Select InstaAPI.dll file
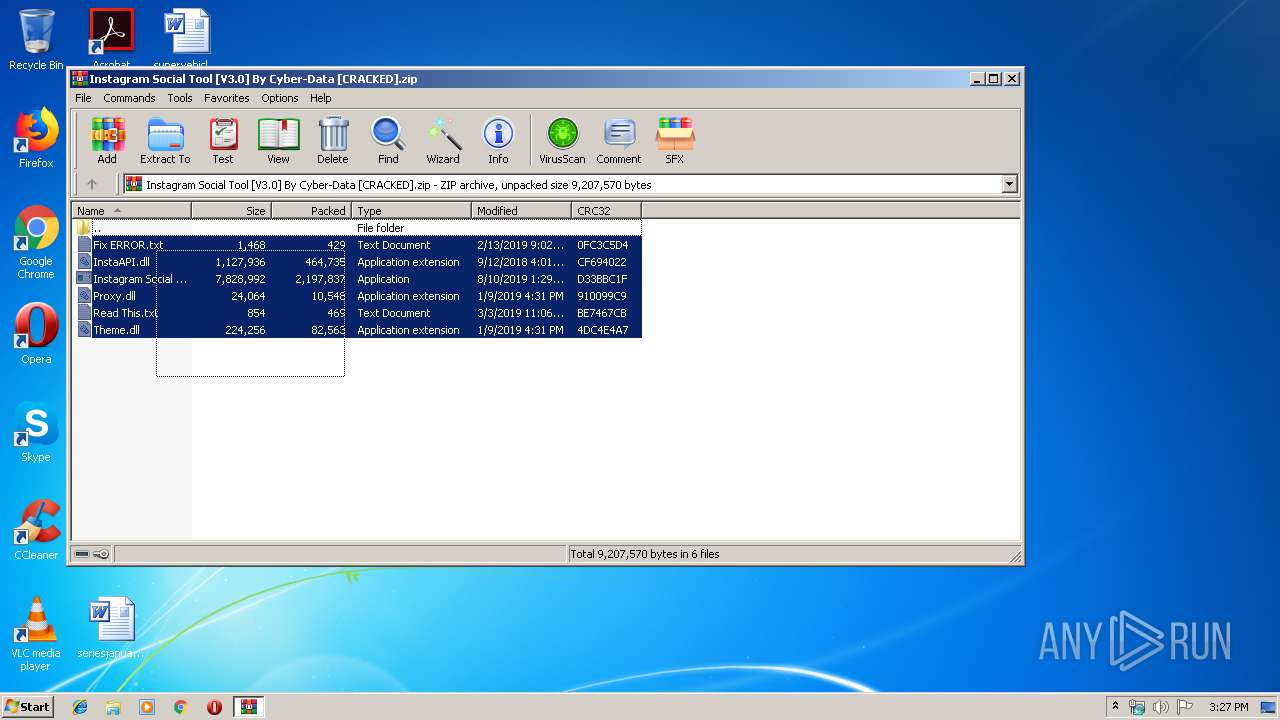The image size is (1280, 720). click(x=358, y=262)
